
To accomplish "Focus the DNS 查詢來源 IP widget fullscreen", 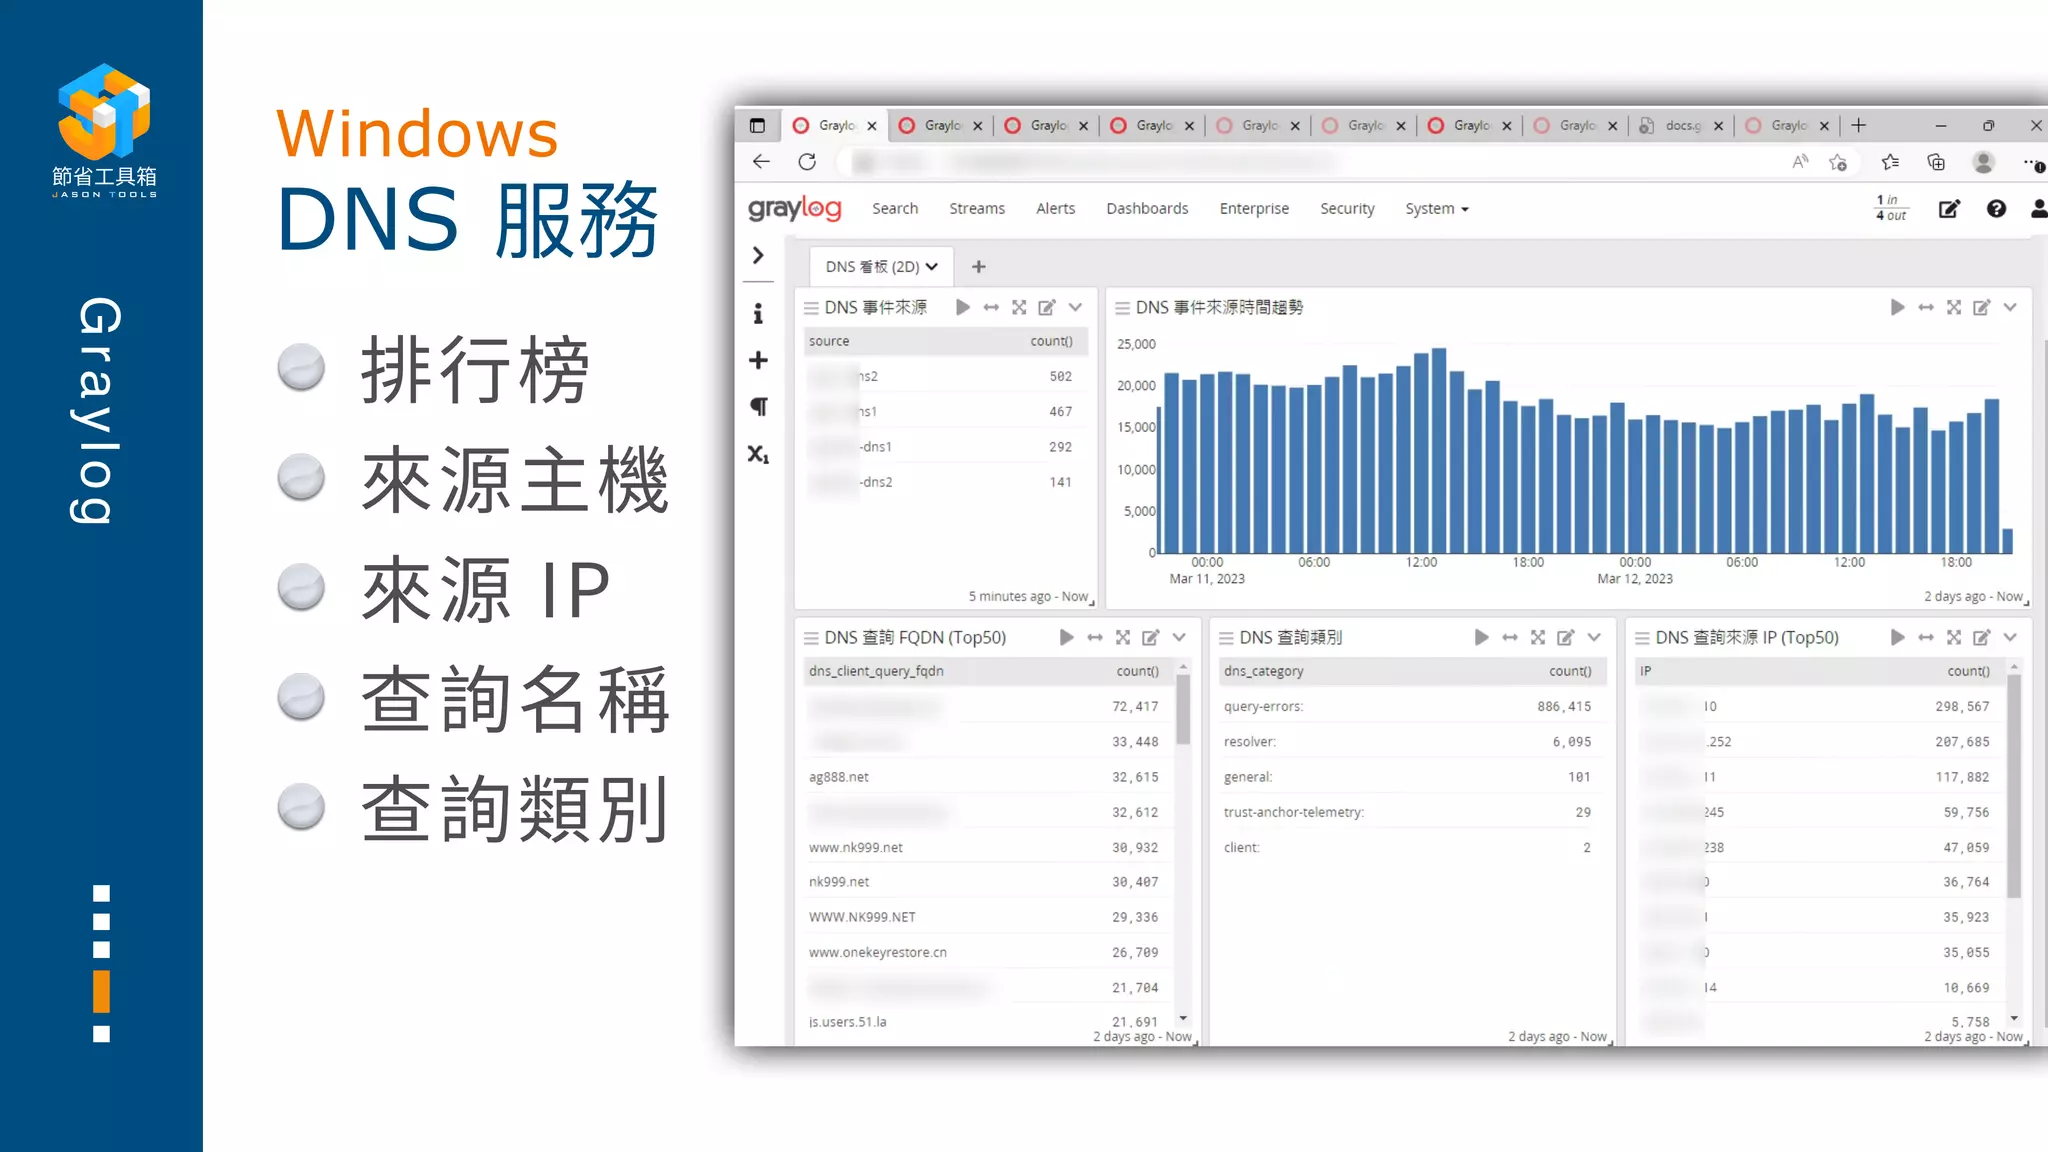I will pos(1953,637).
